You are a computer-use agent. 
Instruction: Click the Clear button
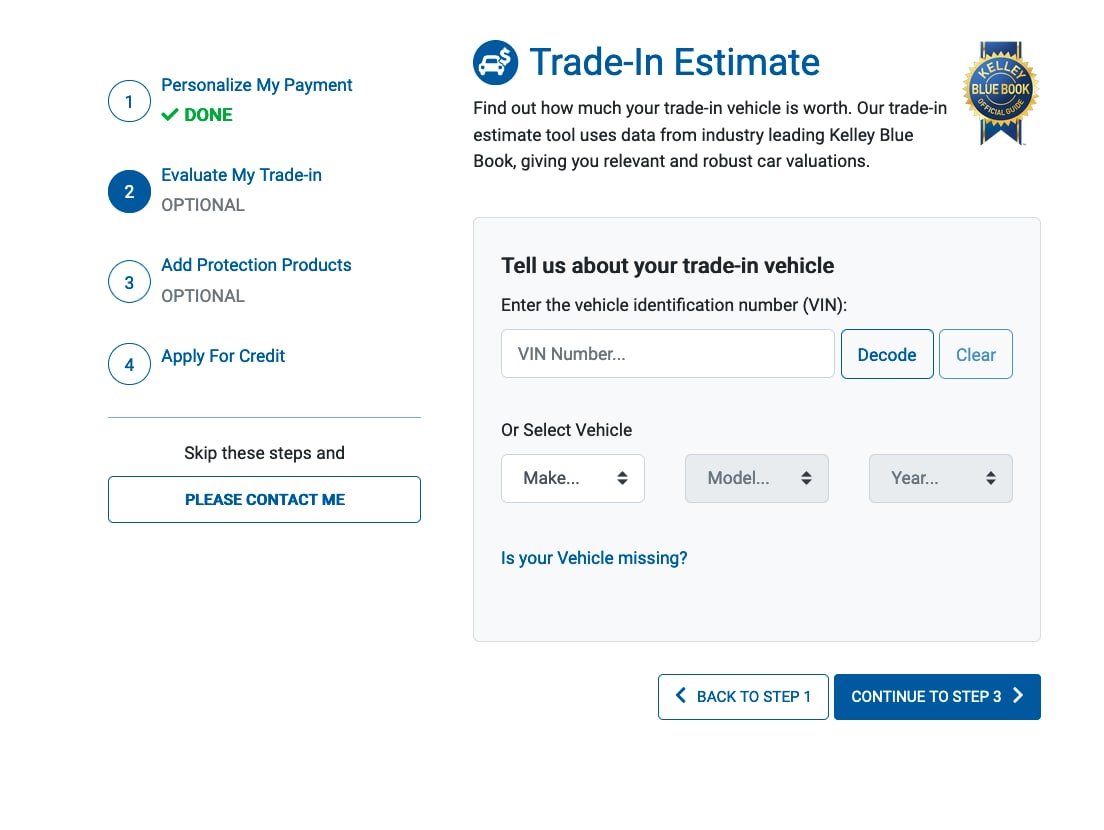point(976,354)
